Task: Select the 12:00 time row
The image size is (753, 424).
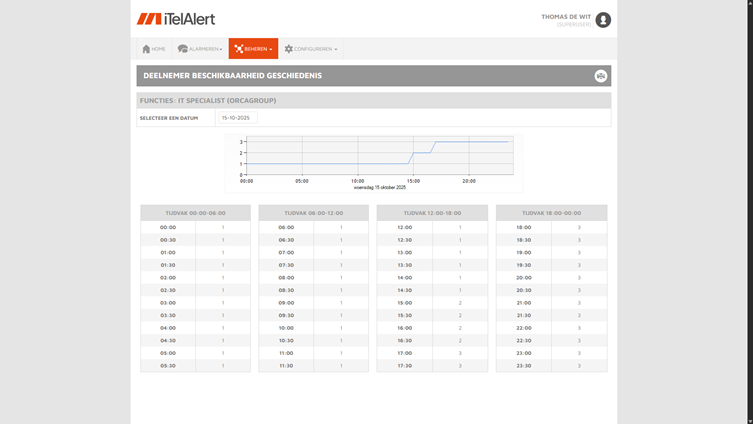Action: 432,227
